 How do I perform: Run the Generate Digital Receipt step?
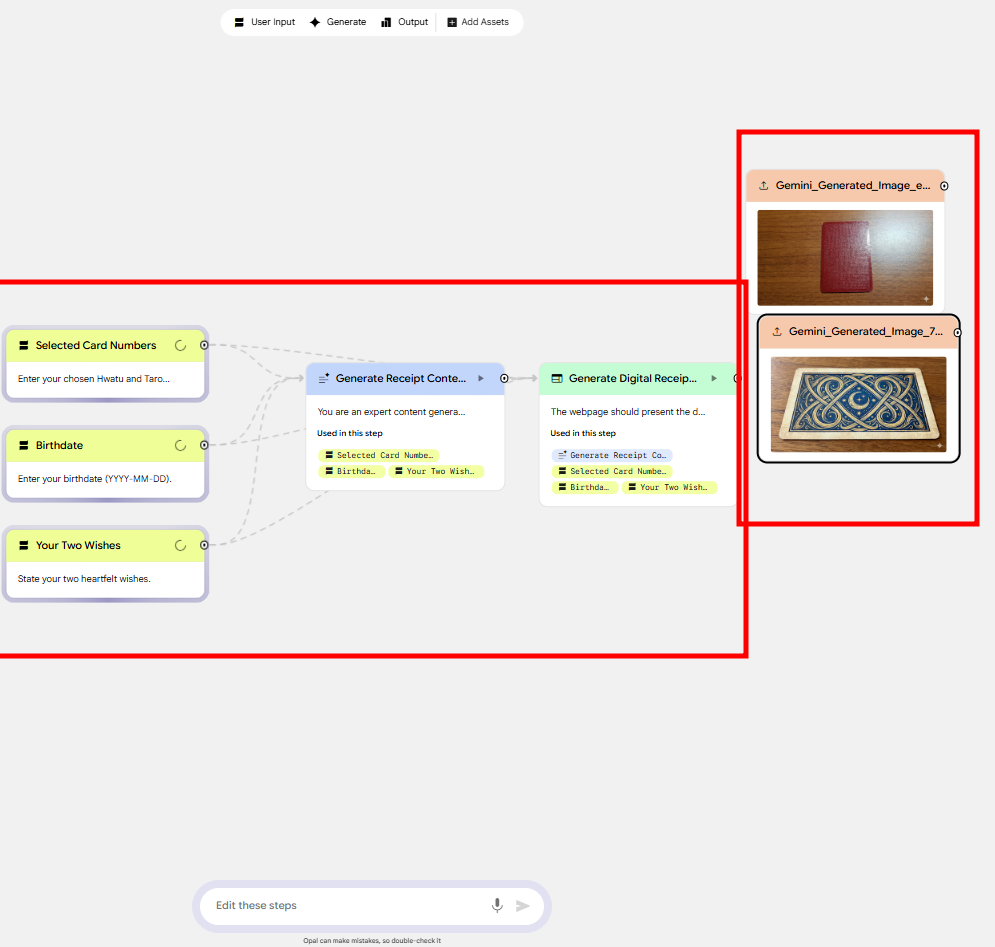click(714, 378)
